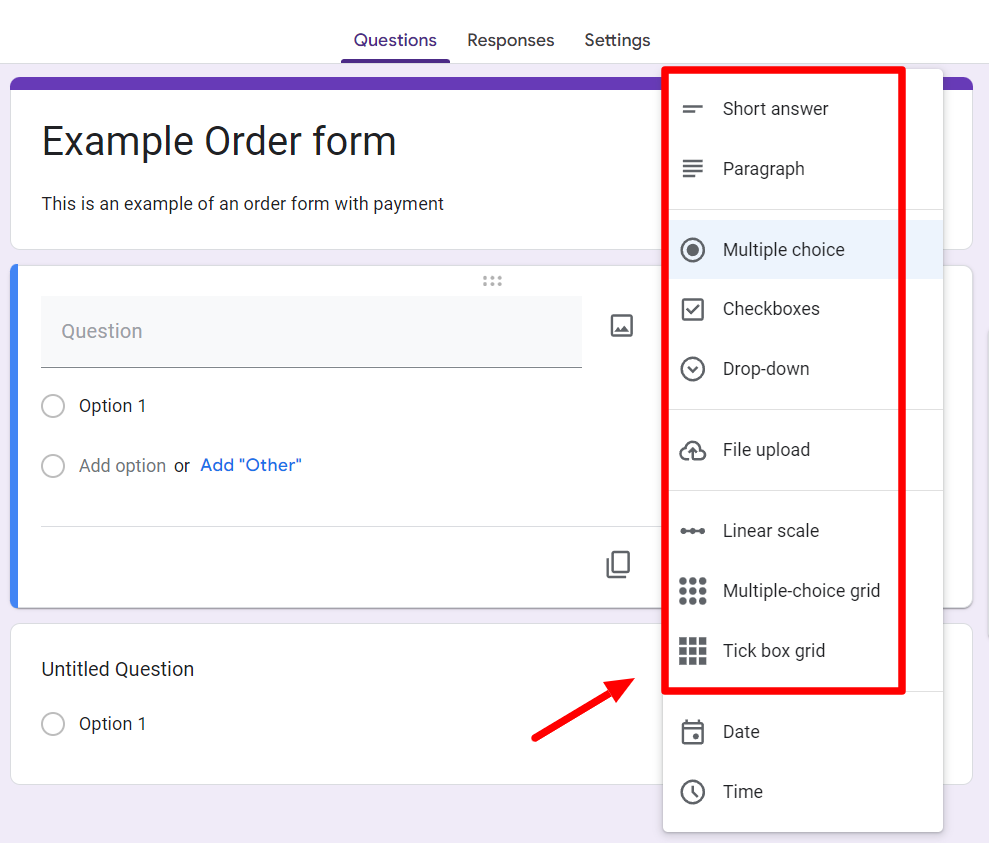Open the Settings tab
The width and height of the screenshot is (989, 843).
616,40
